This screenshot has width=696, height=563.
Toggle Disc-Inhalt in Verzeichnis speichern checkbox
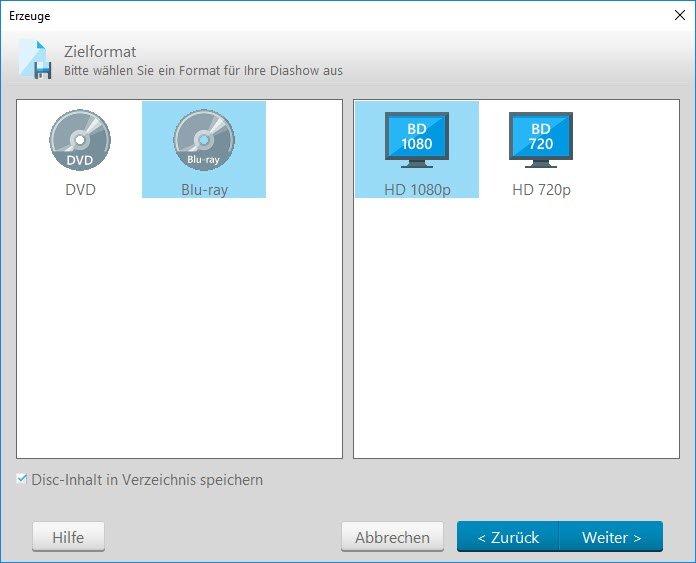(21, 479)
